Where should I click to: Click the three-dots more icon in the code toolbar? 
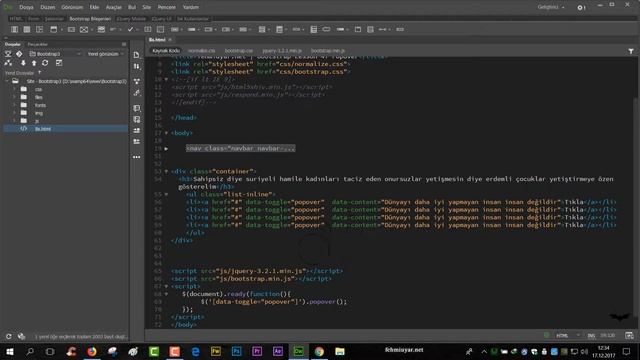coord(136,157)
